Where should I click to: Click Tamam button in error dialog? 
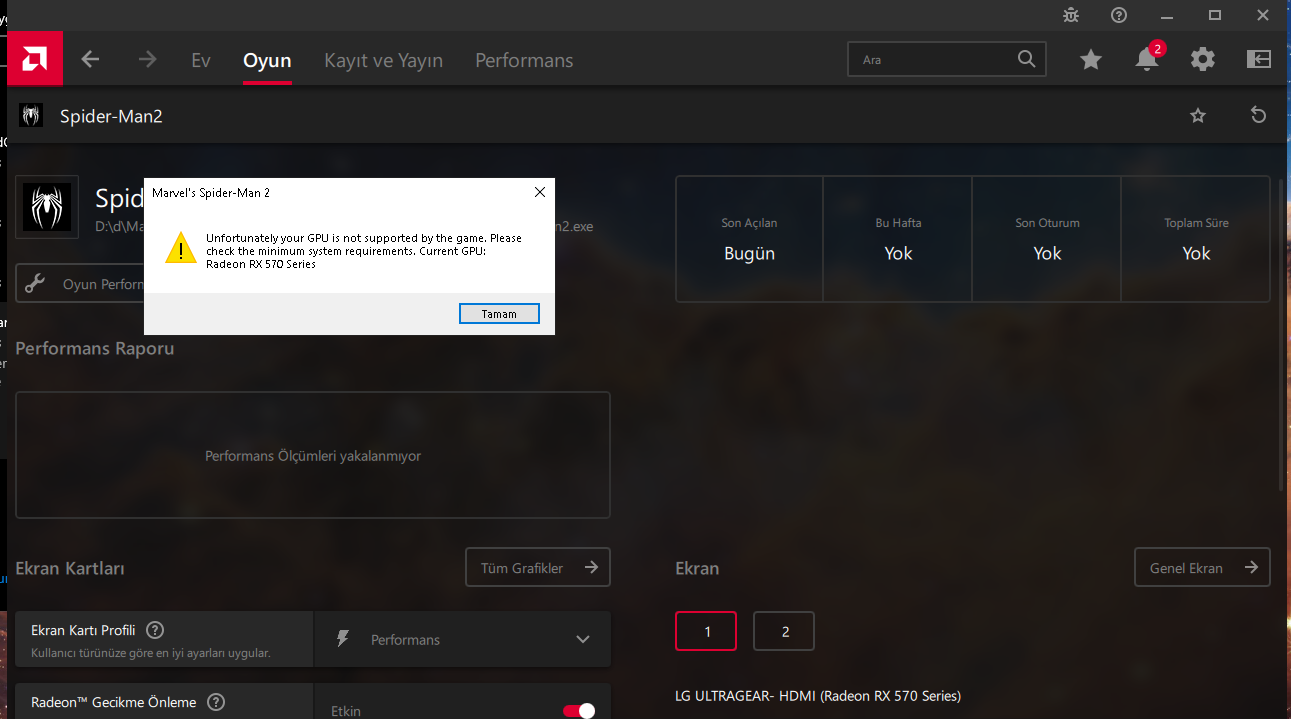(x=499, y=314)
